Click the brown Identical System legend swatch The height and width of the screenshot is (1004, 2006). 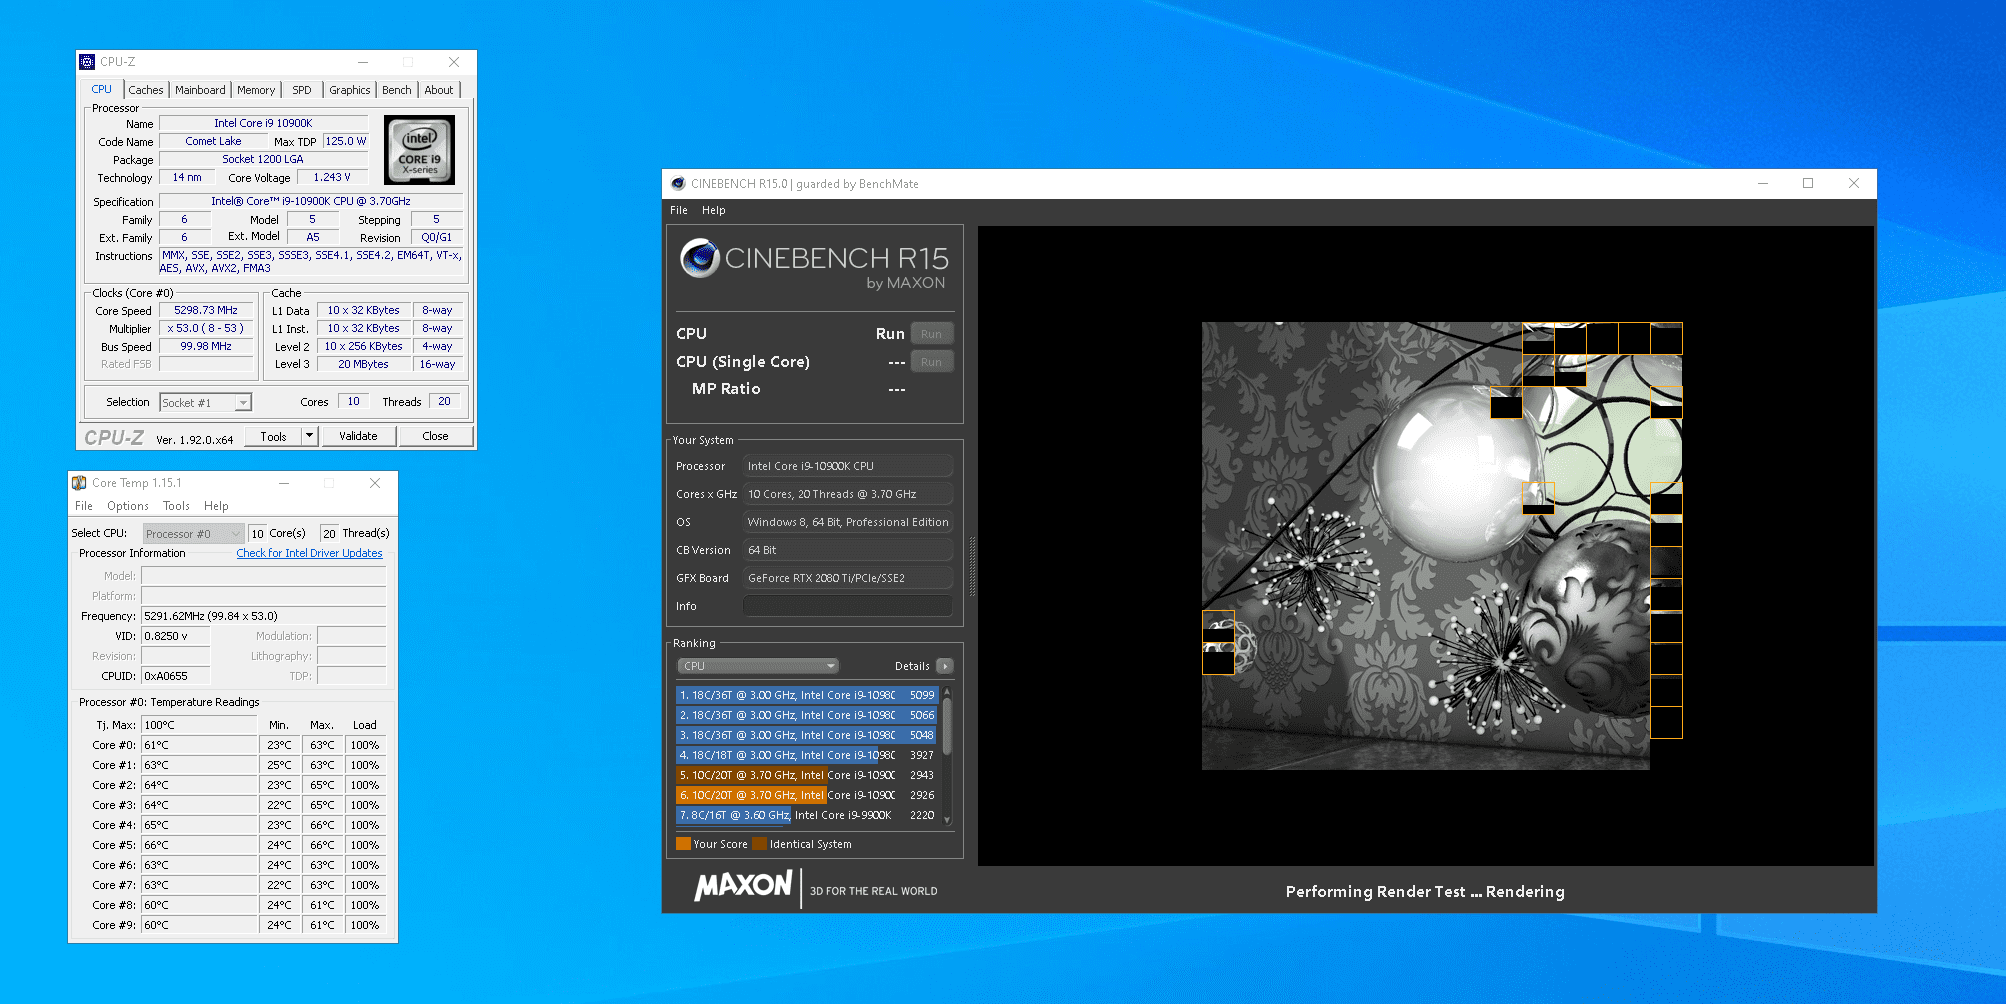(x=760, y=844)
